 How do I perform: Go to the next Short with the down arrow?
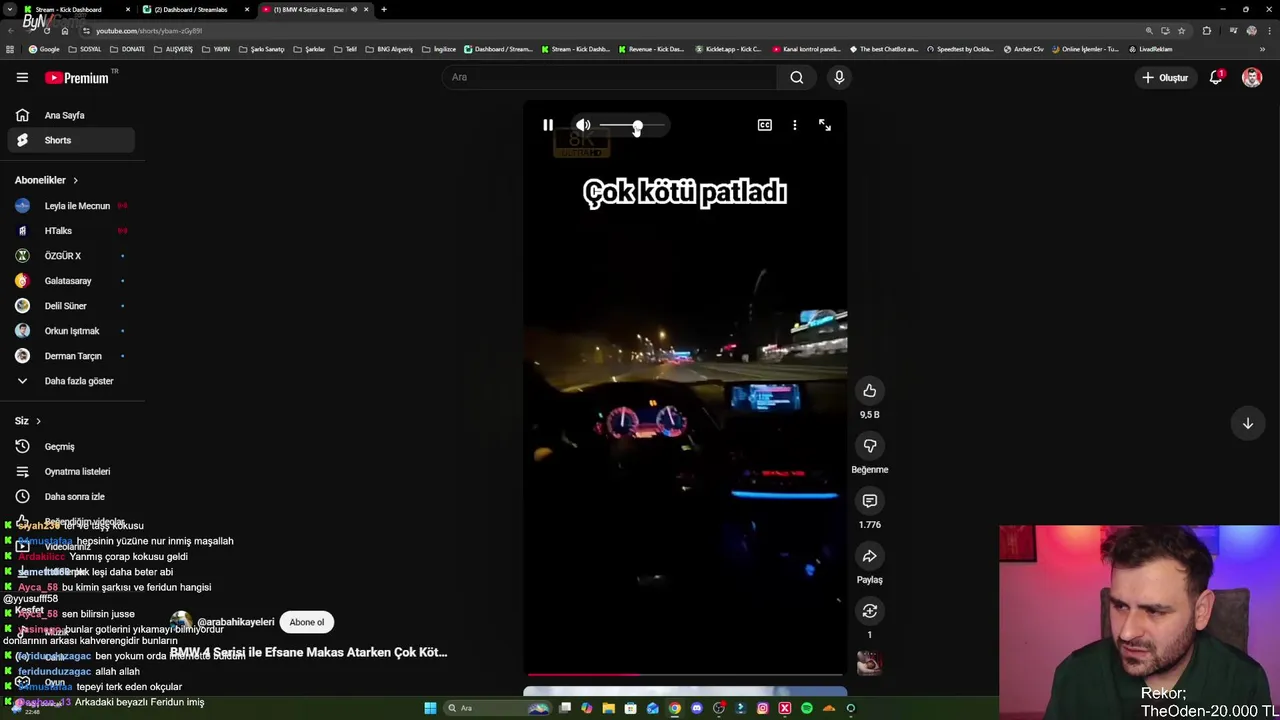(1248, 423)
